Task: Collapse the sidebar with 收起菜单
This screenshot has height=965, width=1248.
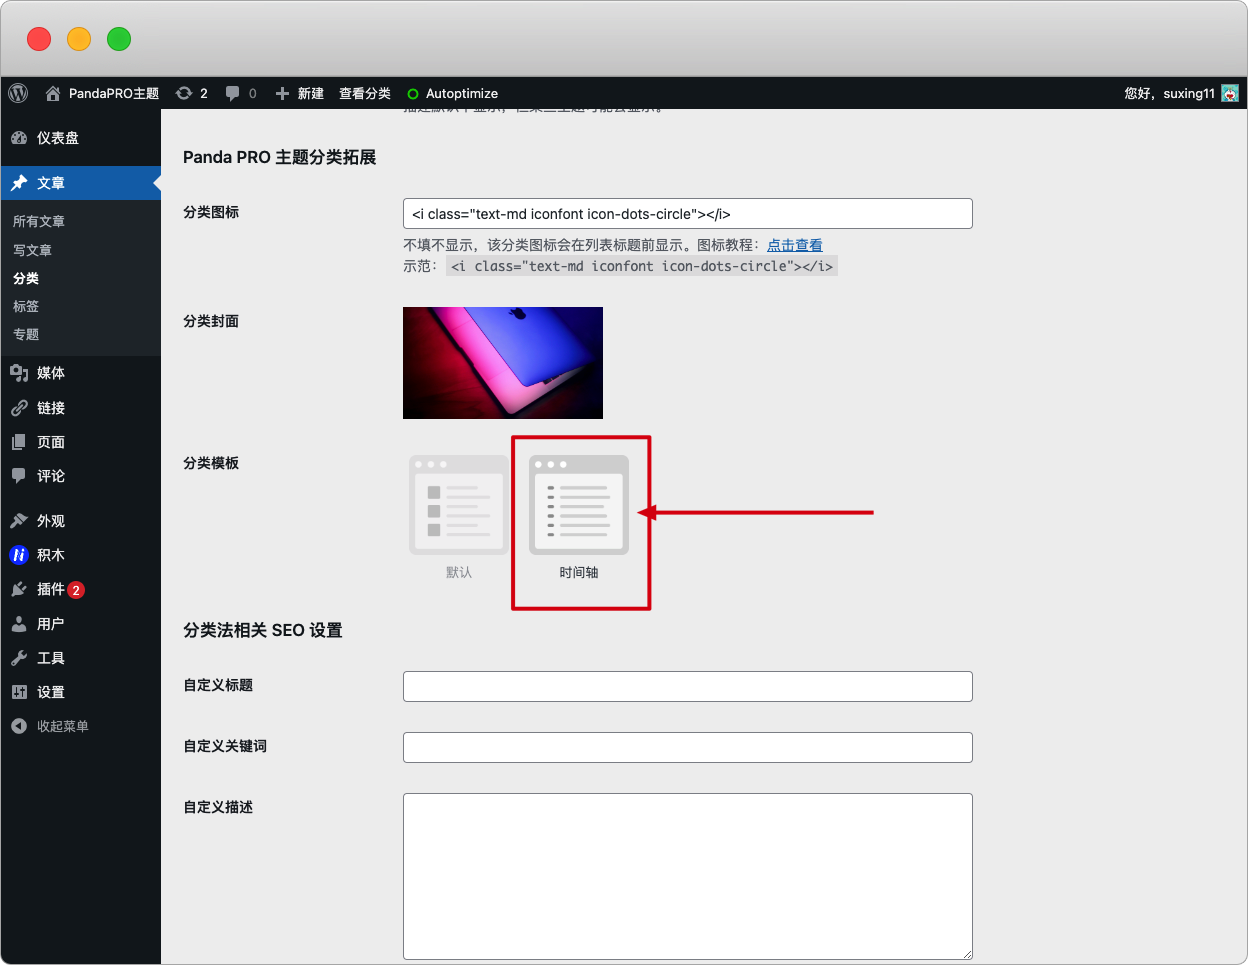Action: [x=80, y=726]
